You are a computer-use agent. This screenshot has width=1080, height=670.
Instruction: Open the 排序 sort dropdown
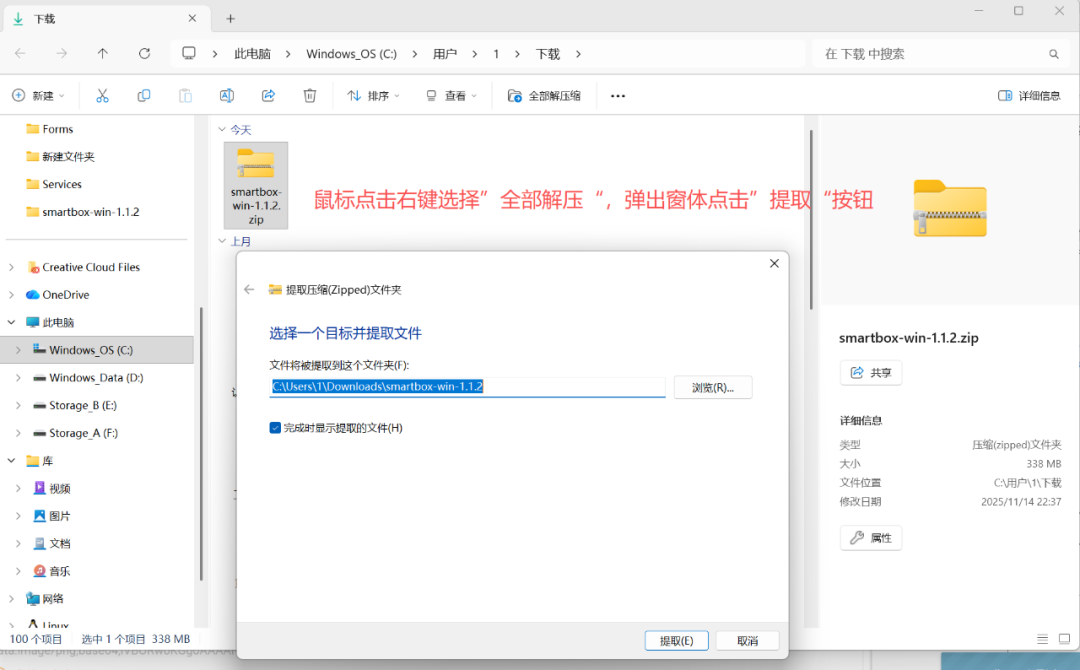tap(373, 96)
